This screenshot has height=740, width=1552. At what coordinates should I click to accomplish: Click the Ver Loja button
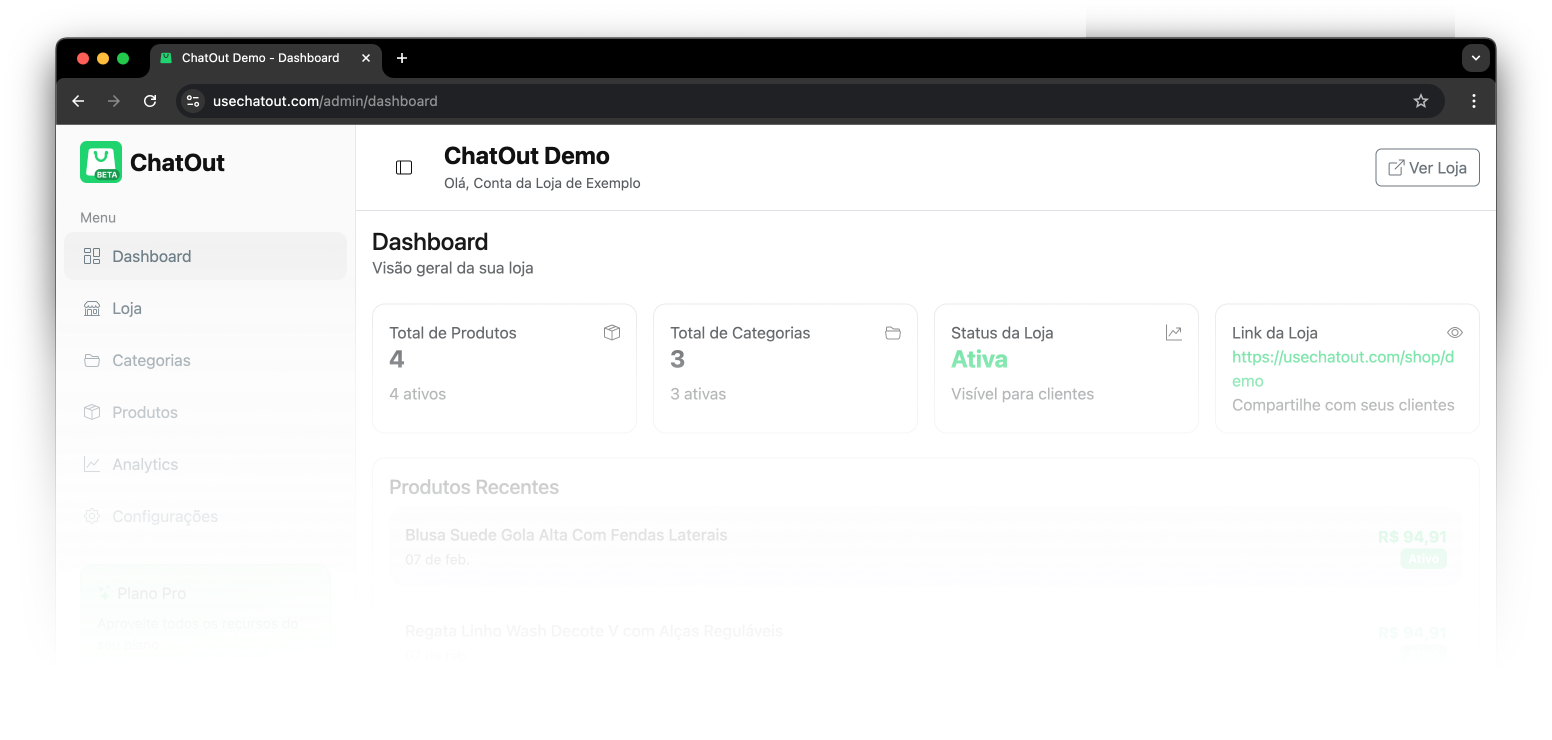coord(1427,167)
